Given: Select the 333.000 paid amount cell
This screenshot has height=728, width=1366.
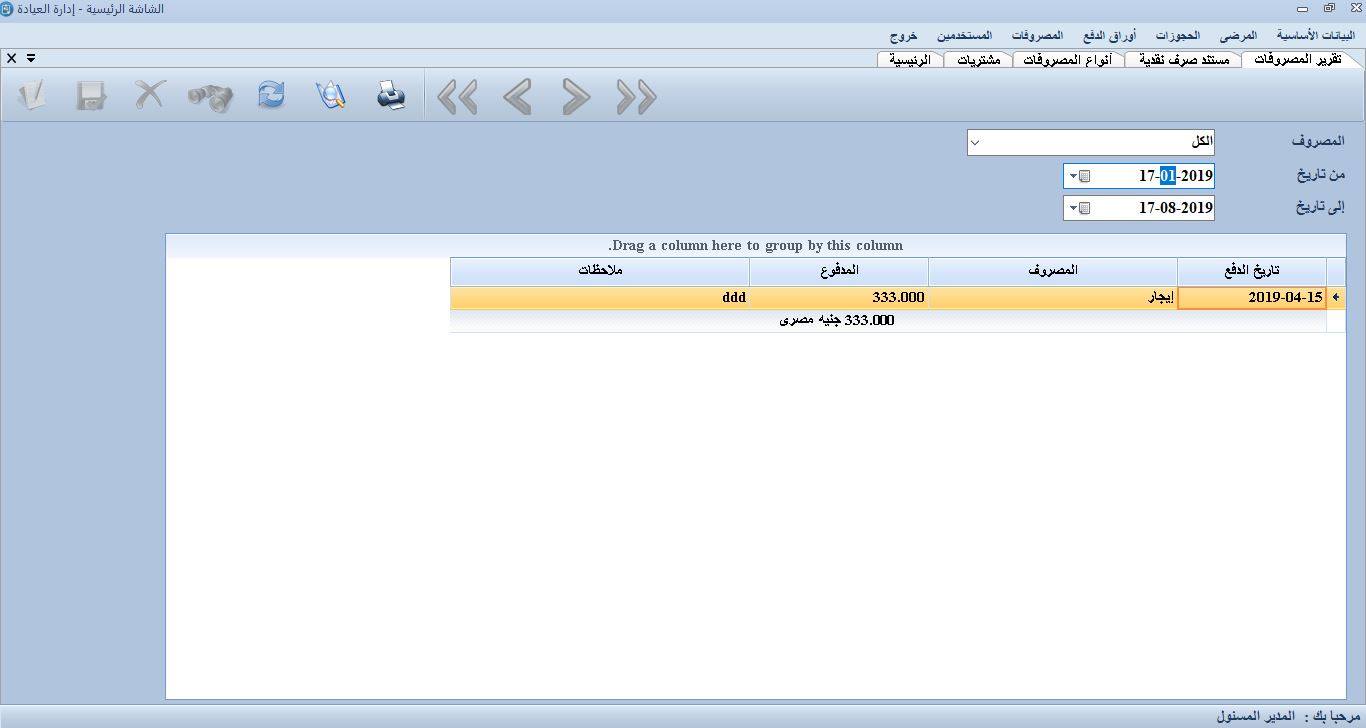Looking at the screenshot, I should pyautogui.click(x=838, y=297).
